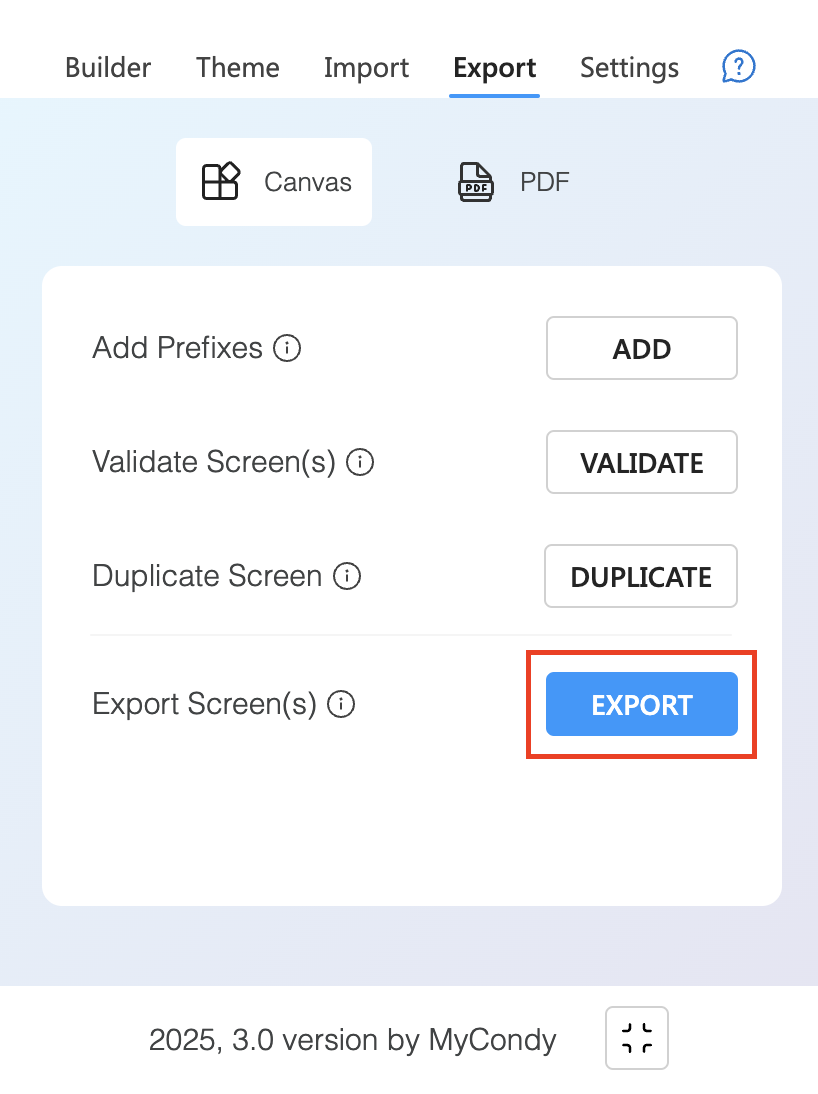This screenshot has width=818, height=1094.
Task: Show info for Add Prefixes
Action: (x=287, y=347)
